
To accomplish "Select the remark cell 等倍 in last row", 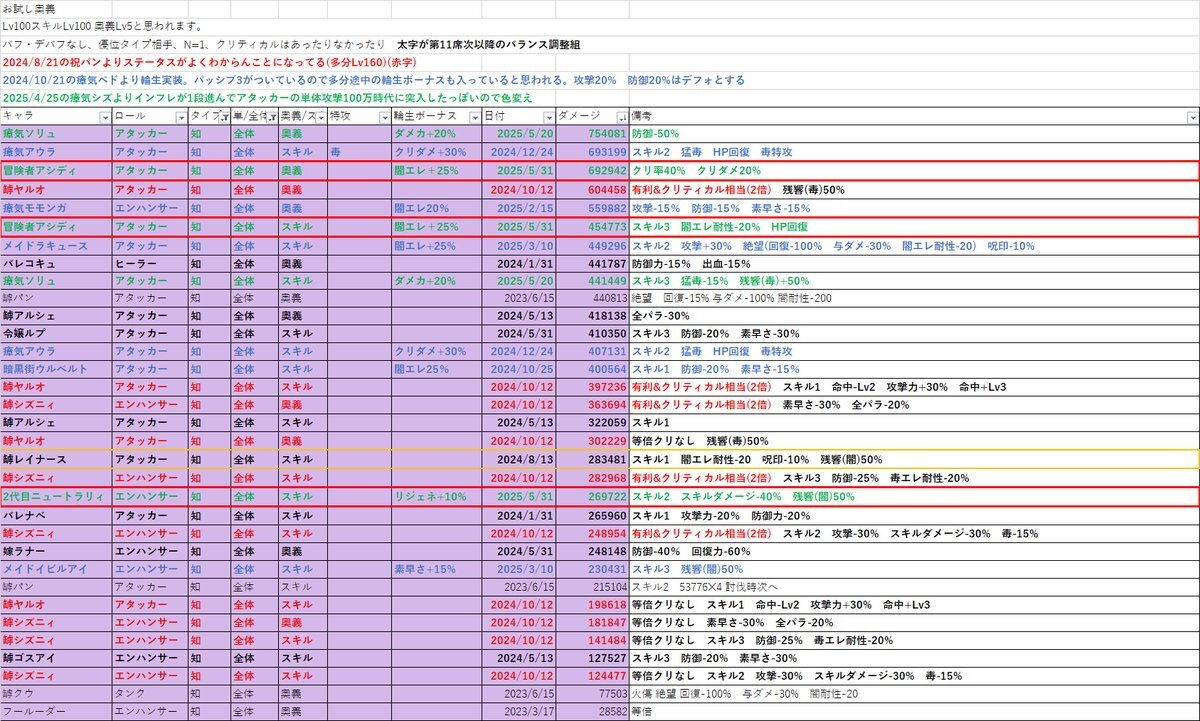I will (914, 712).
